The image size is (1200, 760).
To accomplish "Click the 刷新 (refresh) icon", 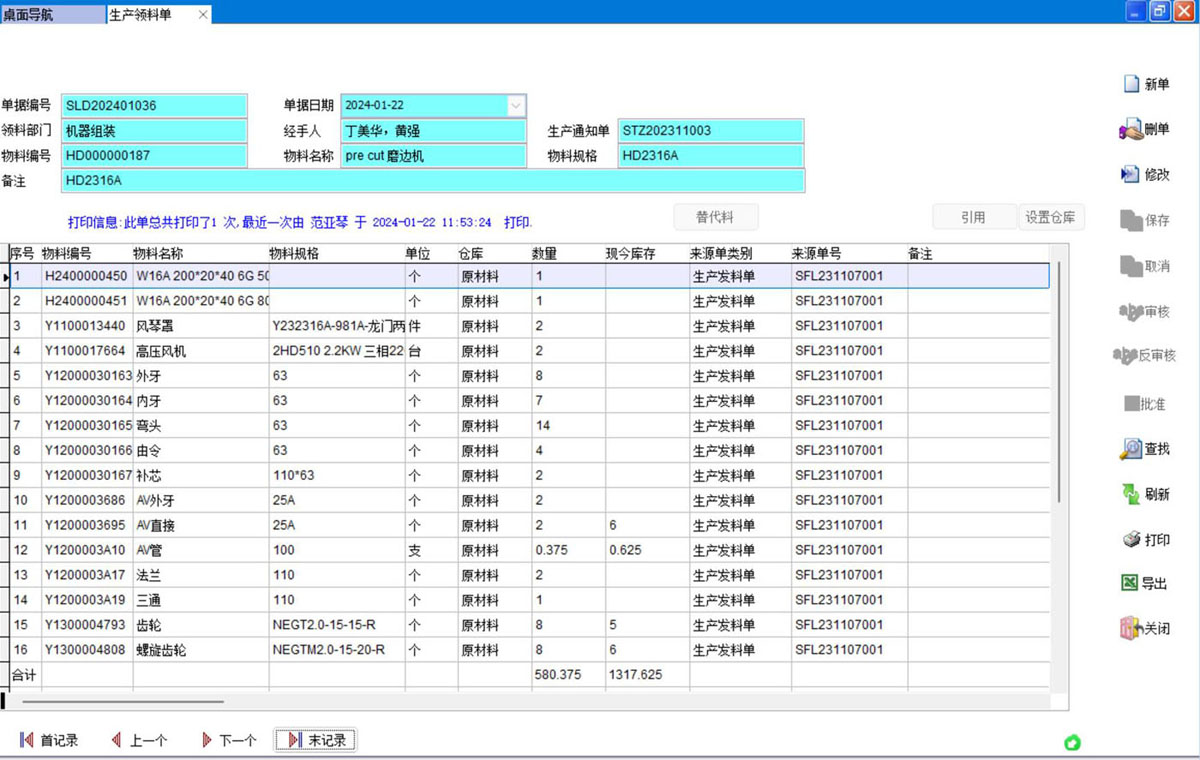I will [1131, 494].
